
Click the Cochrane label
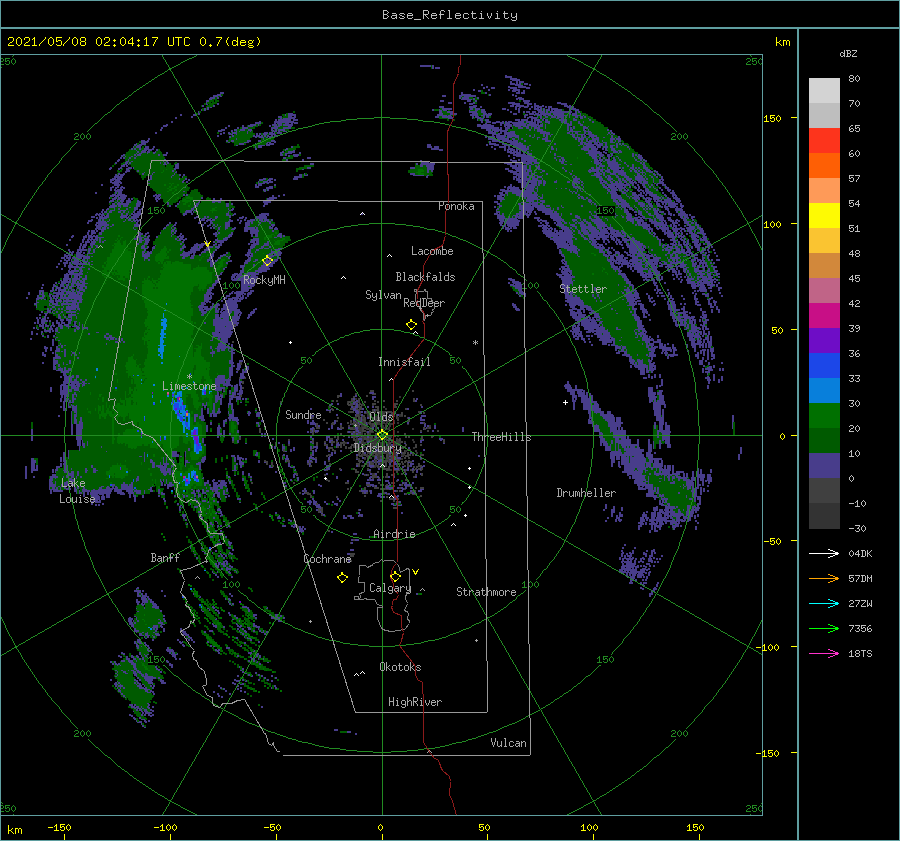pyautogui.click(x=327, y=559)
